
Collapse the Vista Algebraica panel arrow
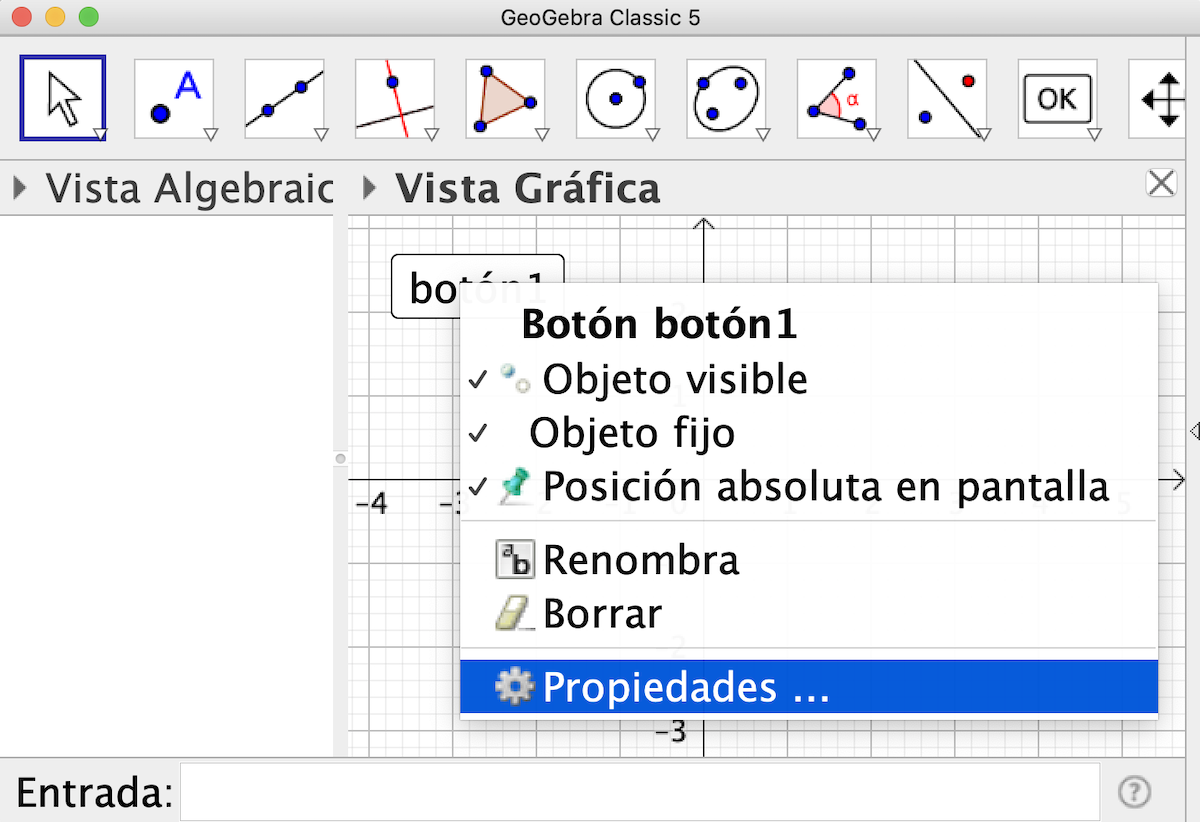(20, 187)
